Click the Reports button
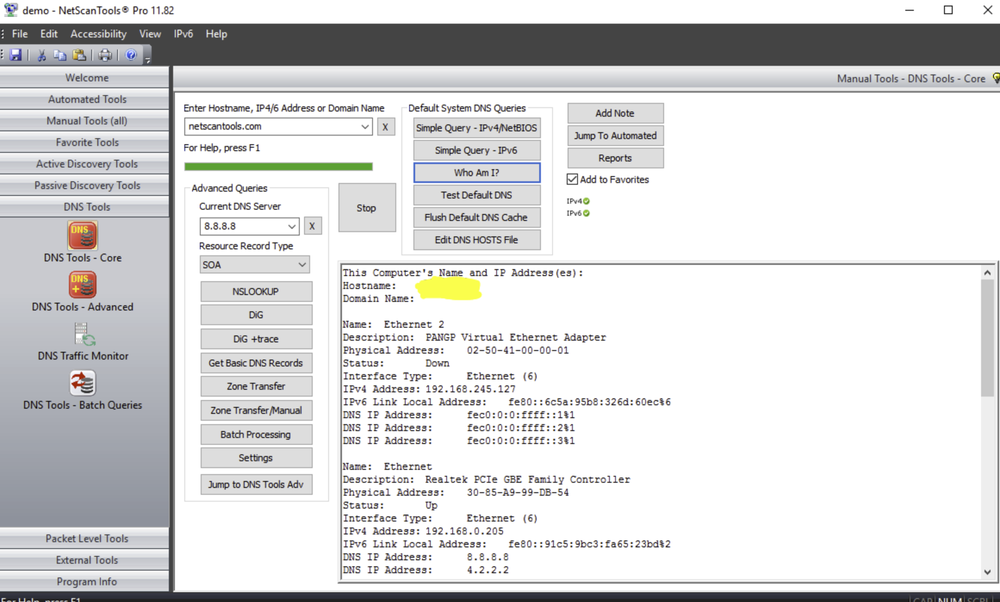Screen dimensions: 1000x602 pos(615,158)
